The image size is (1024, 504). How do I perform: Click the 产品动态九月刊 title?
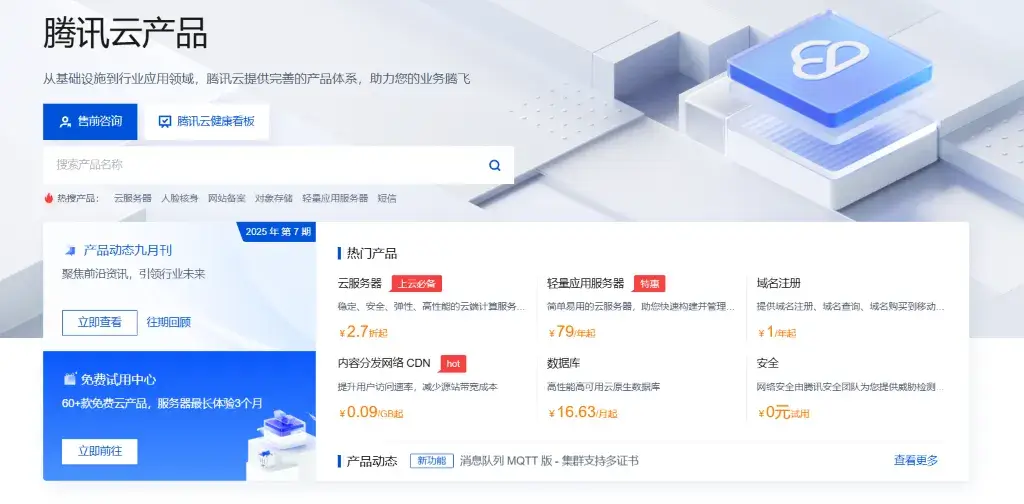[127, 250]
